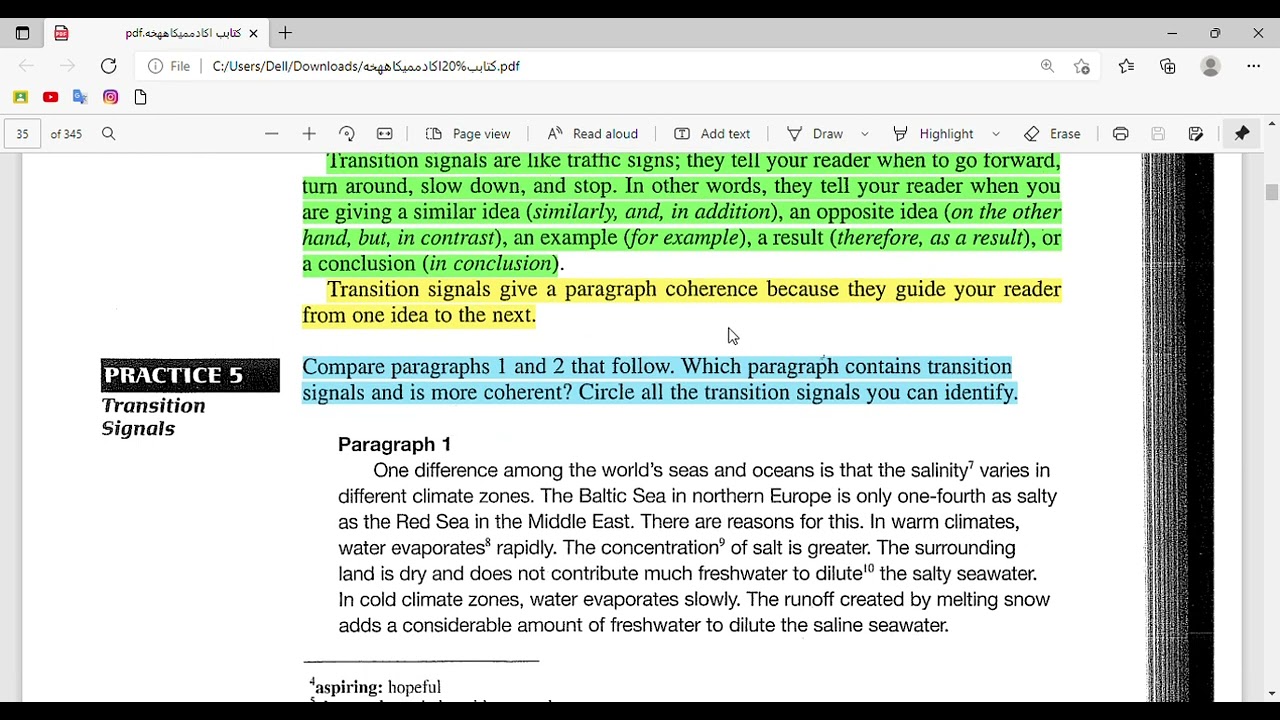Select the Add text tool

pyautogui.click(x=712, y=134)
